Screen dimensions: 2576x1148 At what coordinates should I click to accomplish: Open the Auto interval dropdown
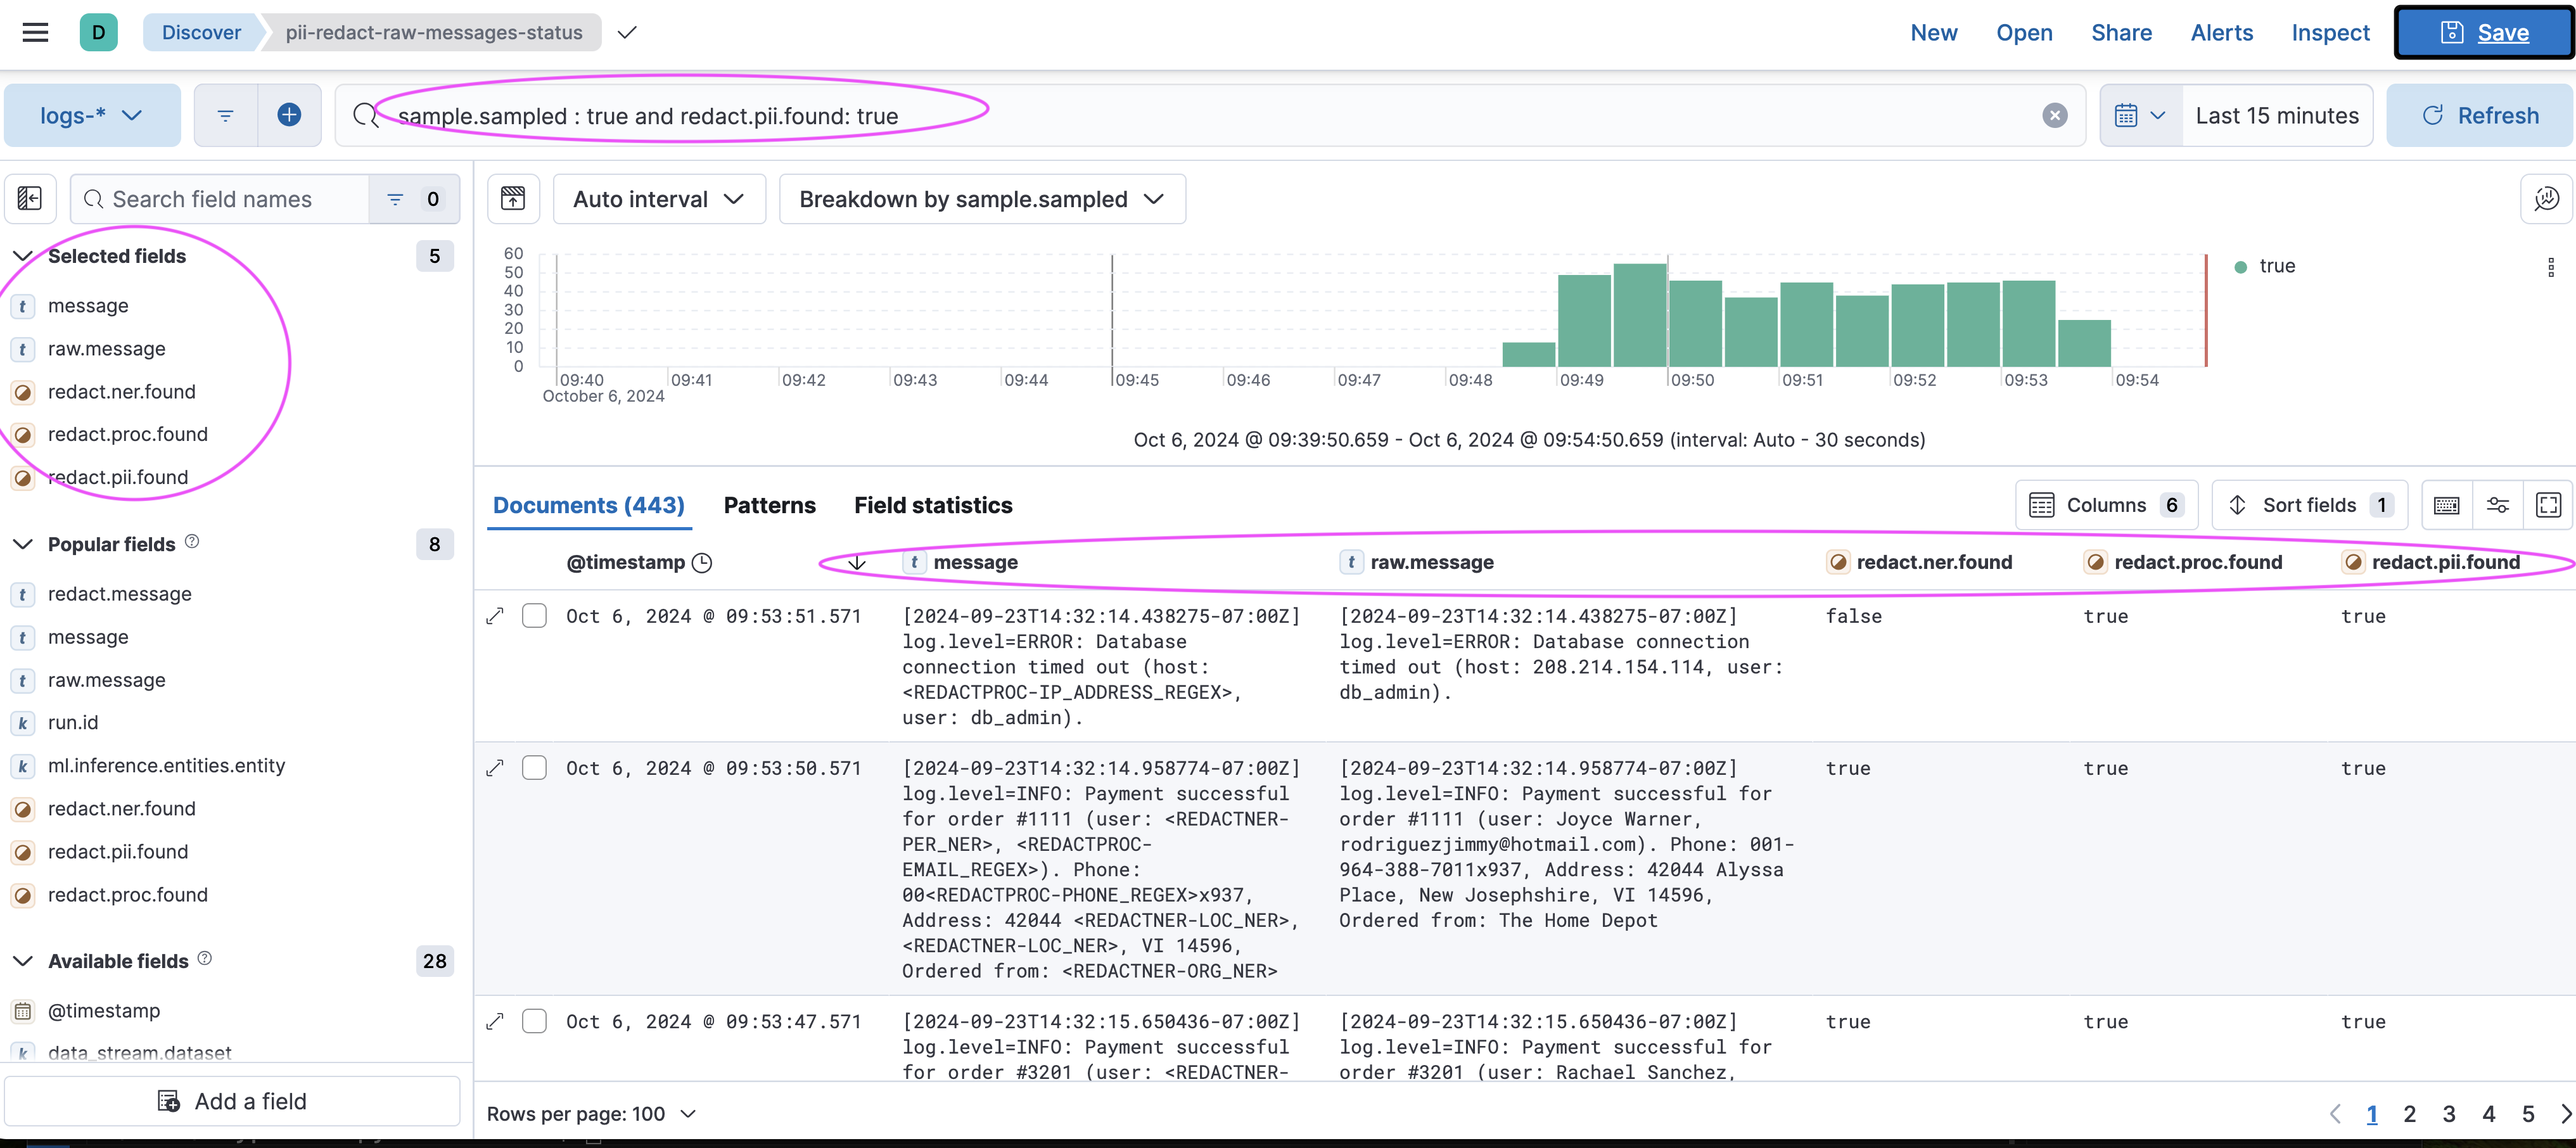click(658, 199)
